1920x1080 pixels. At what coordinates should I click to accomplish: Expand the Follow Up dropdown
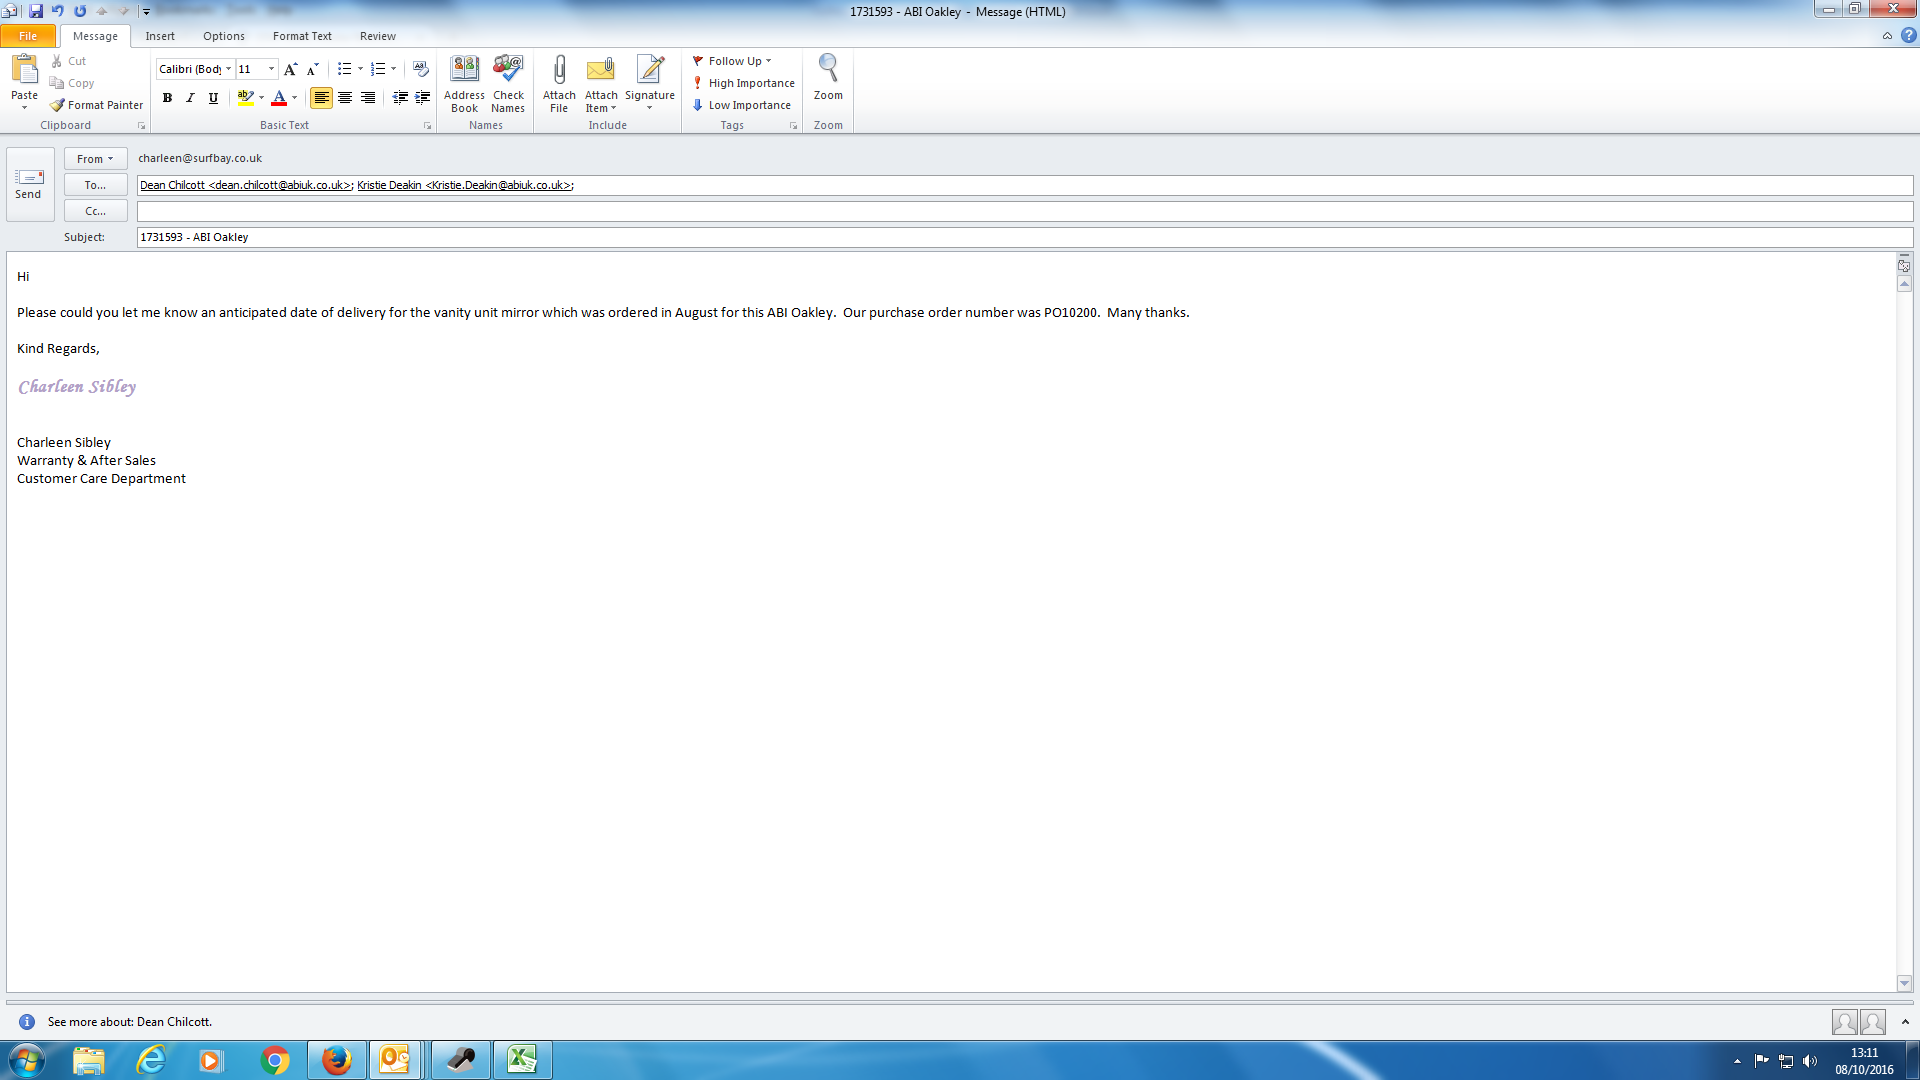coord(768,61)
